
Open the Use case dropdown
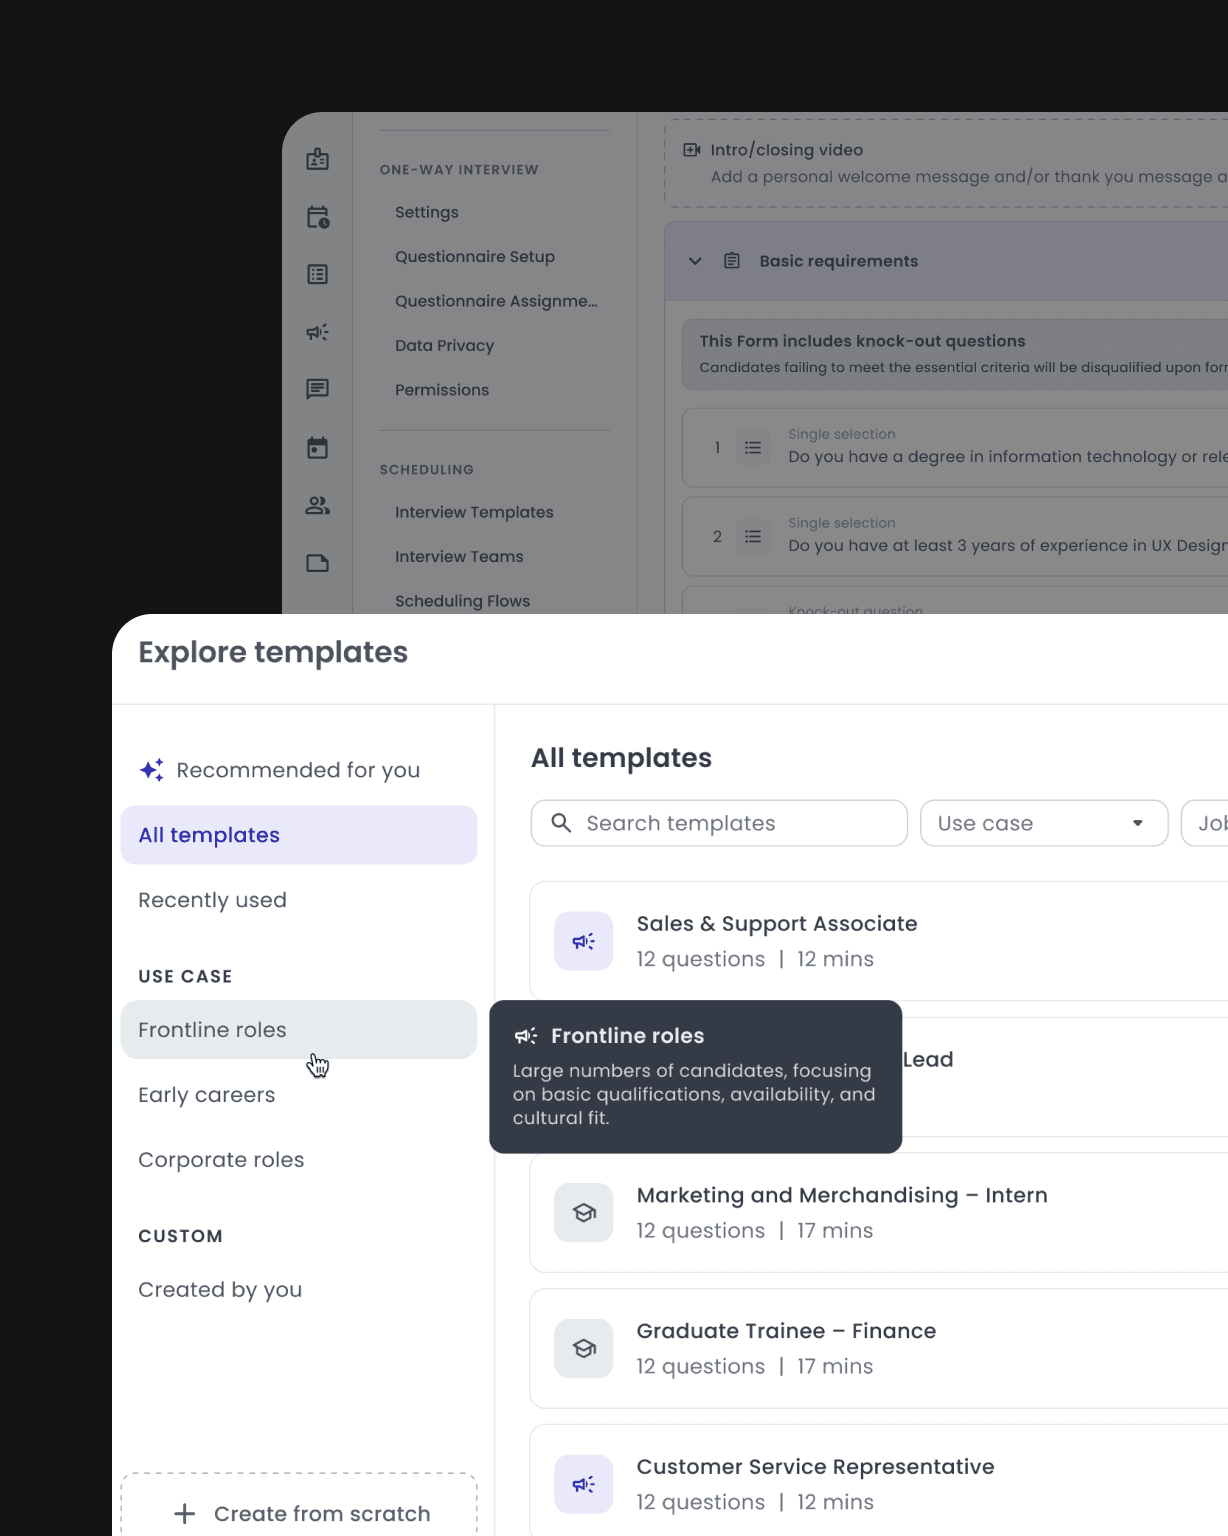coord(1044,823)
